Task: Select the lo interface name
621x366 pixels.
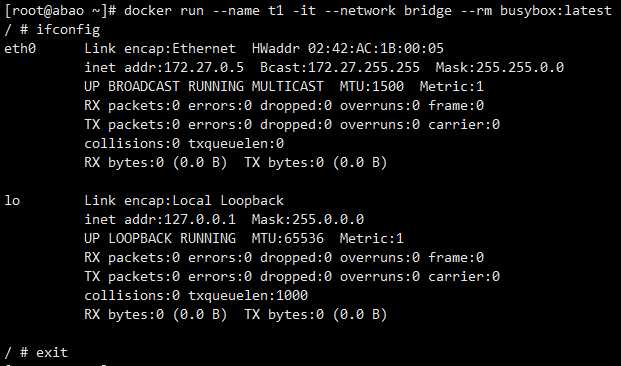Action: [12, 200]
